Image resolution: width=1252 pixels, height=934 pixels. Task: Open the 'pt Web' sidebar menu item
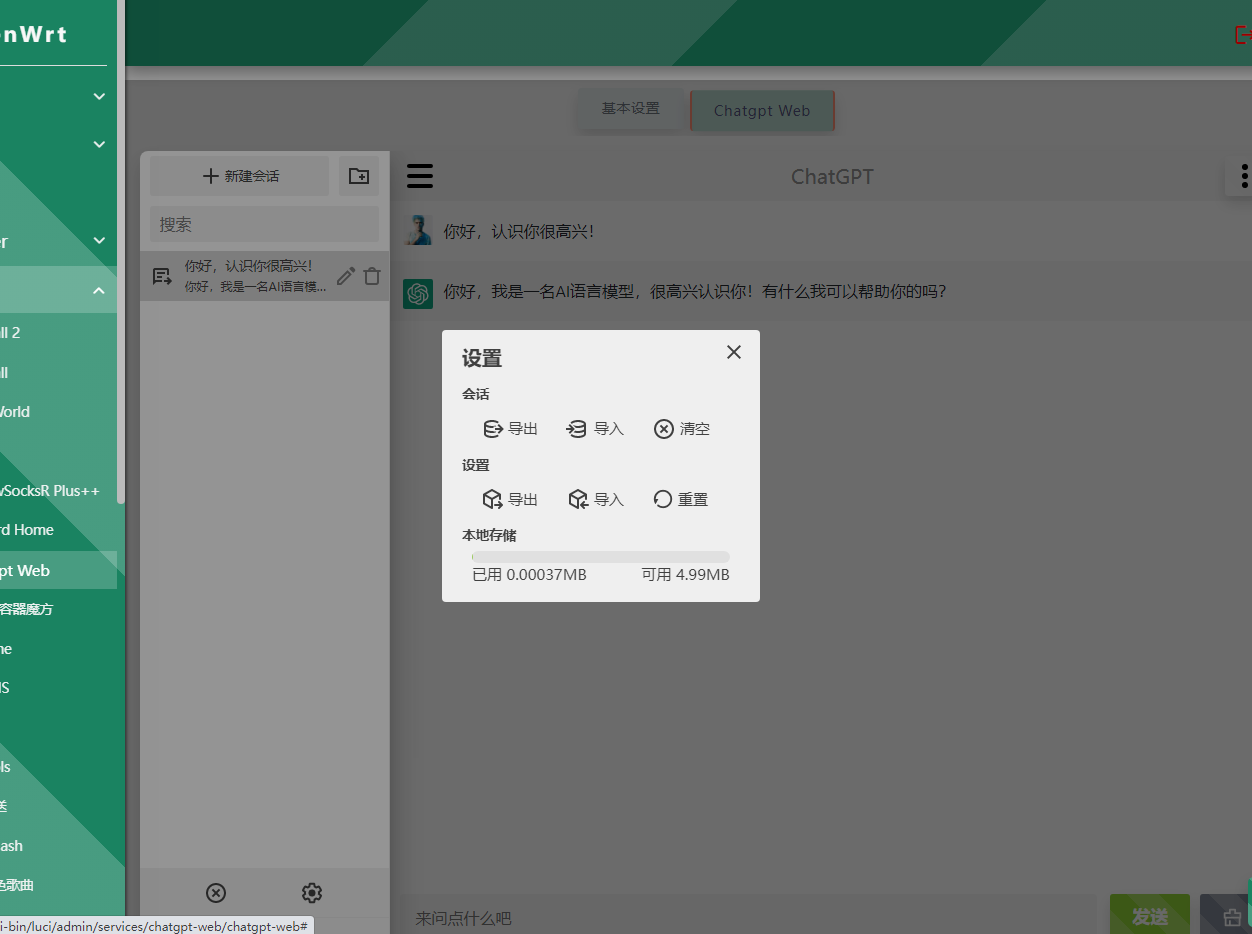(x=58, y=570)
